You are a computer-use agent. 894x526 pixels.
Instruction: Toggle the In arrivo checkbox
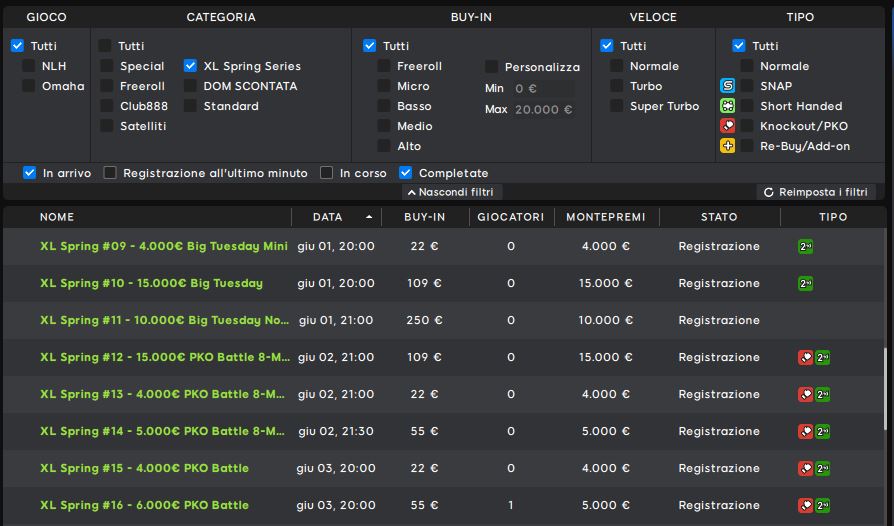30,173
